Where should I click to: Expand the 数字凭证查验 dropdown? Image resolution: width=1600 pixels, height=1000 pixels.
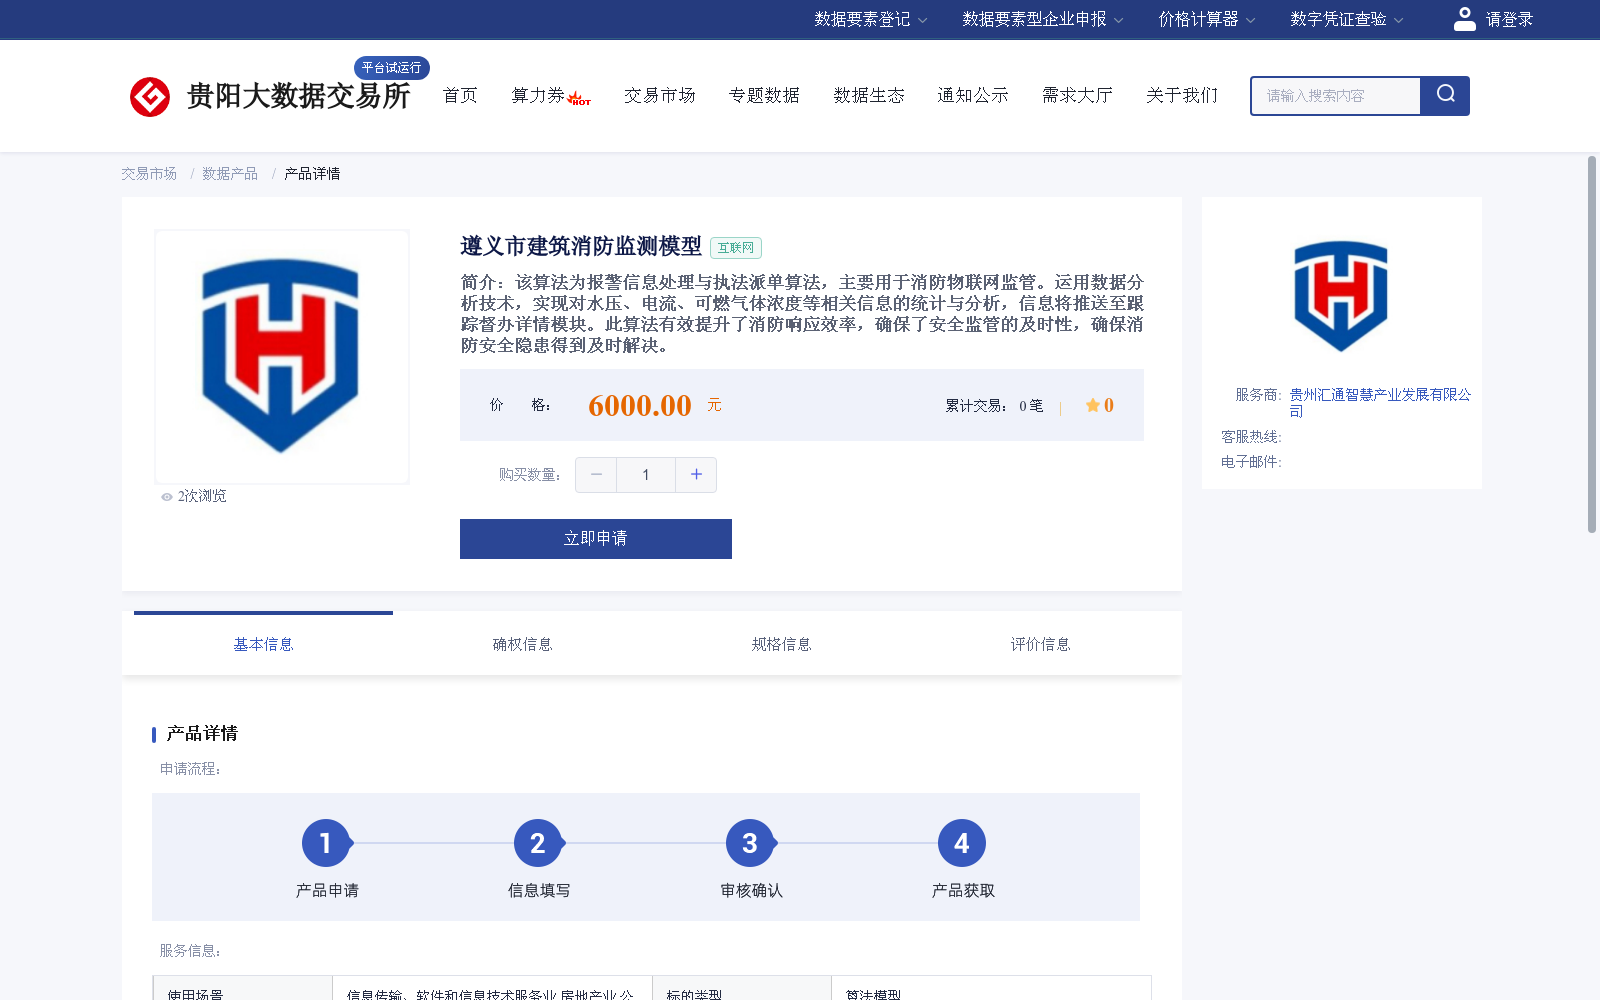click(x=1347, y=19)
